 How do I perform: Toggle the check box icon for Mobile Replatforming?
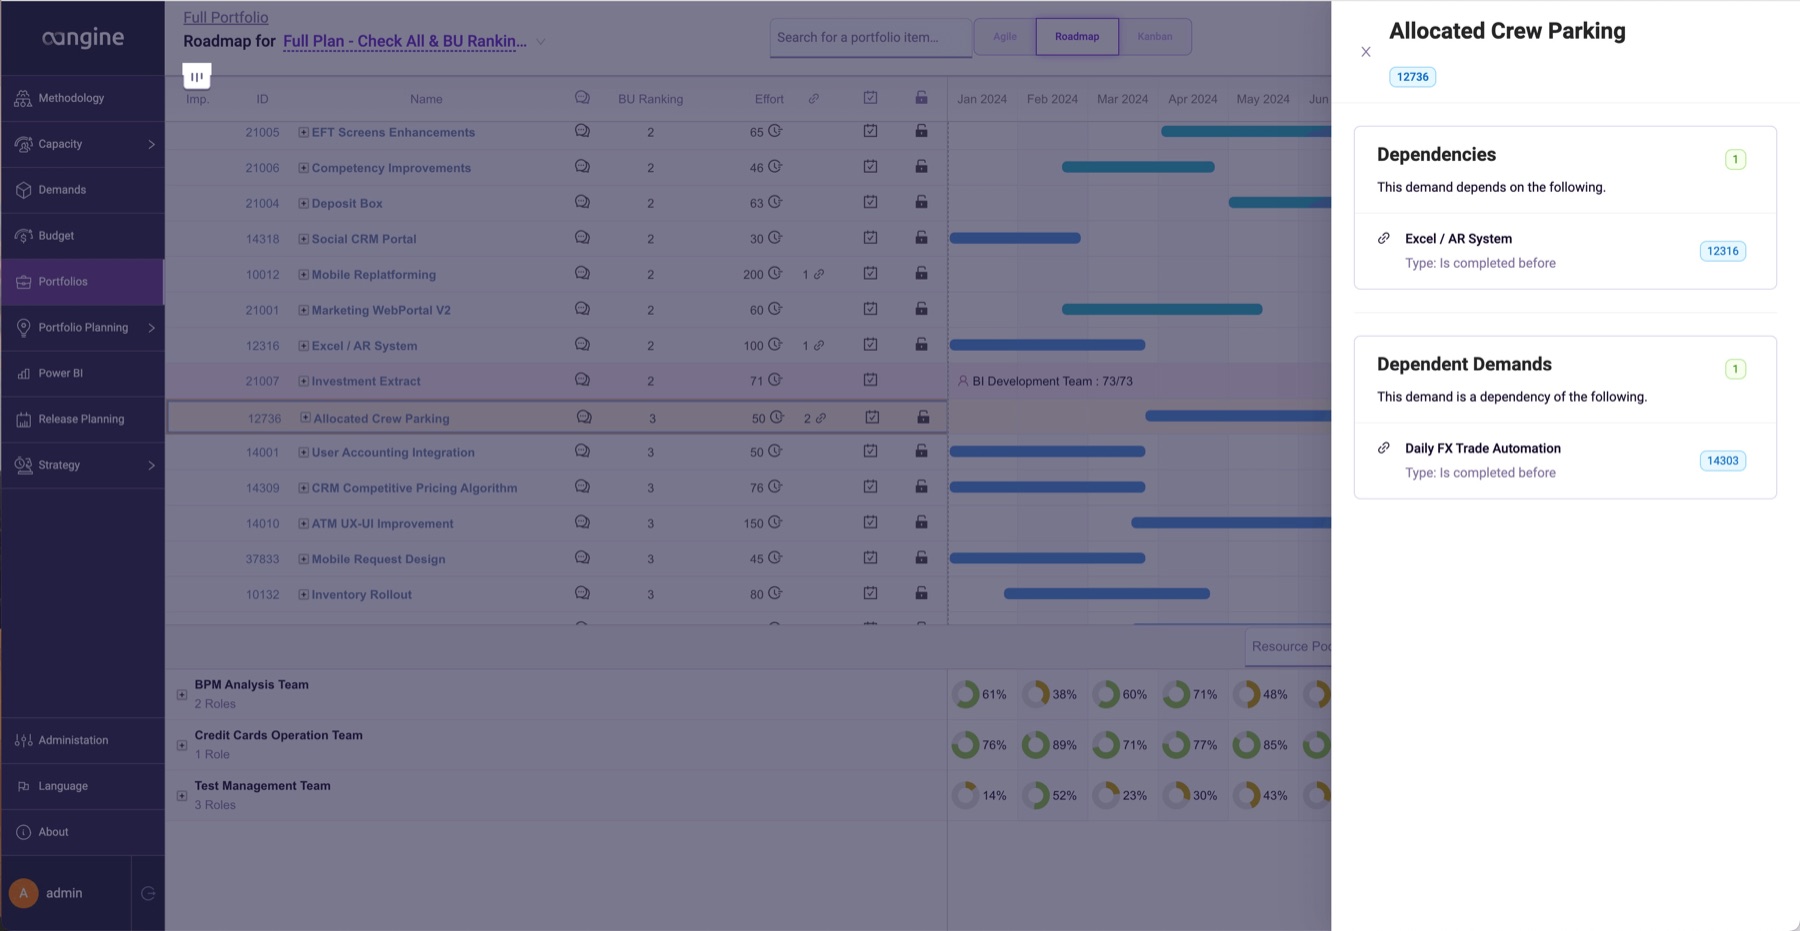(x=870, y=273)
